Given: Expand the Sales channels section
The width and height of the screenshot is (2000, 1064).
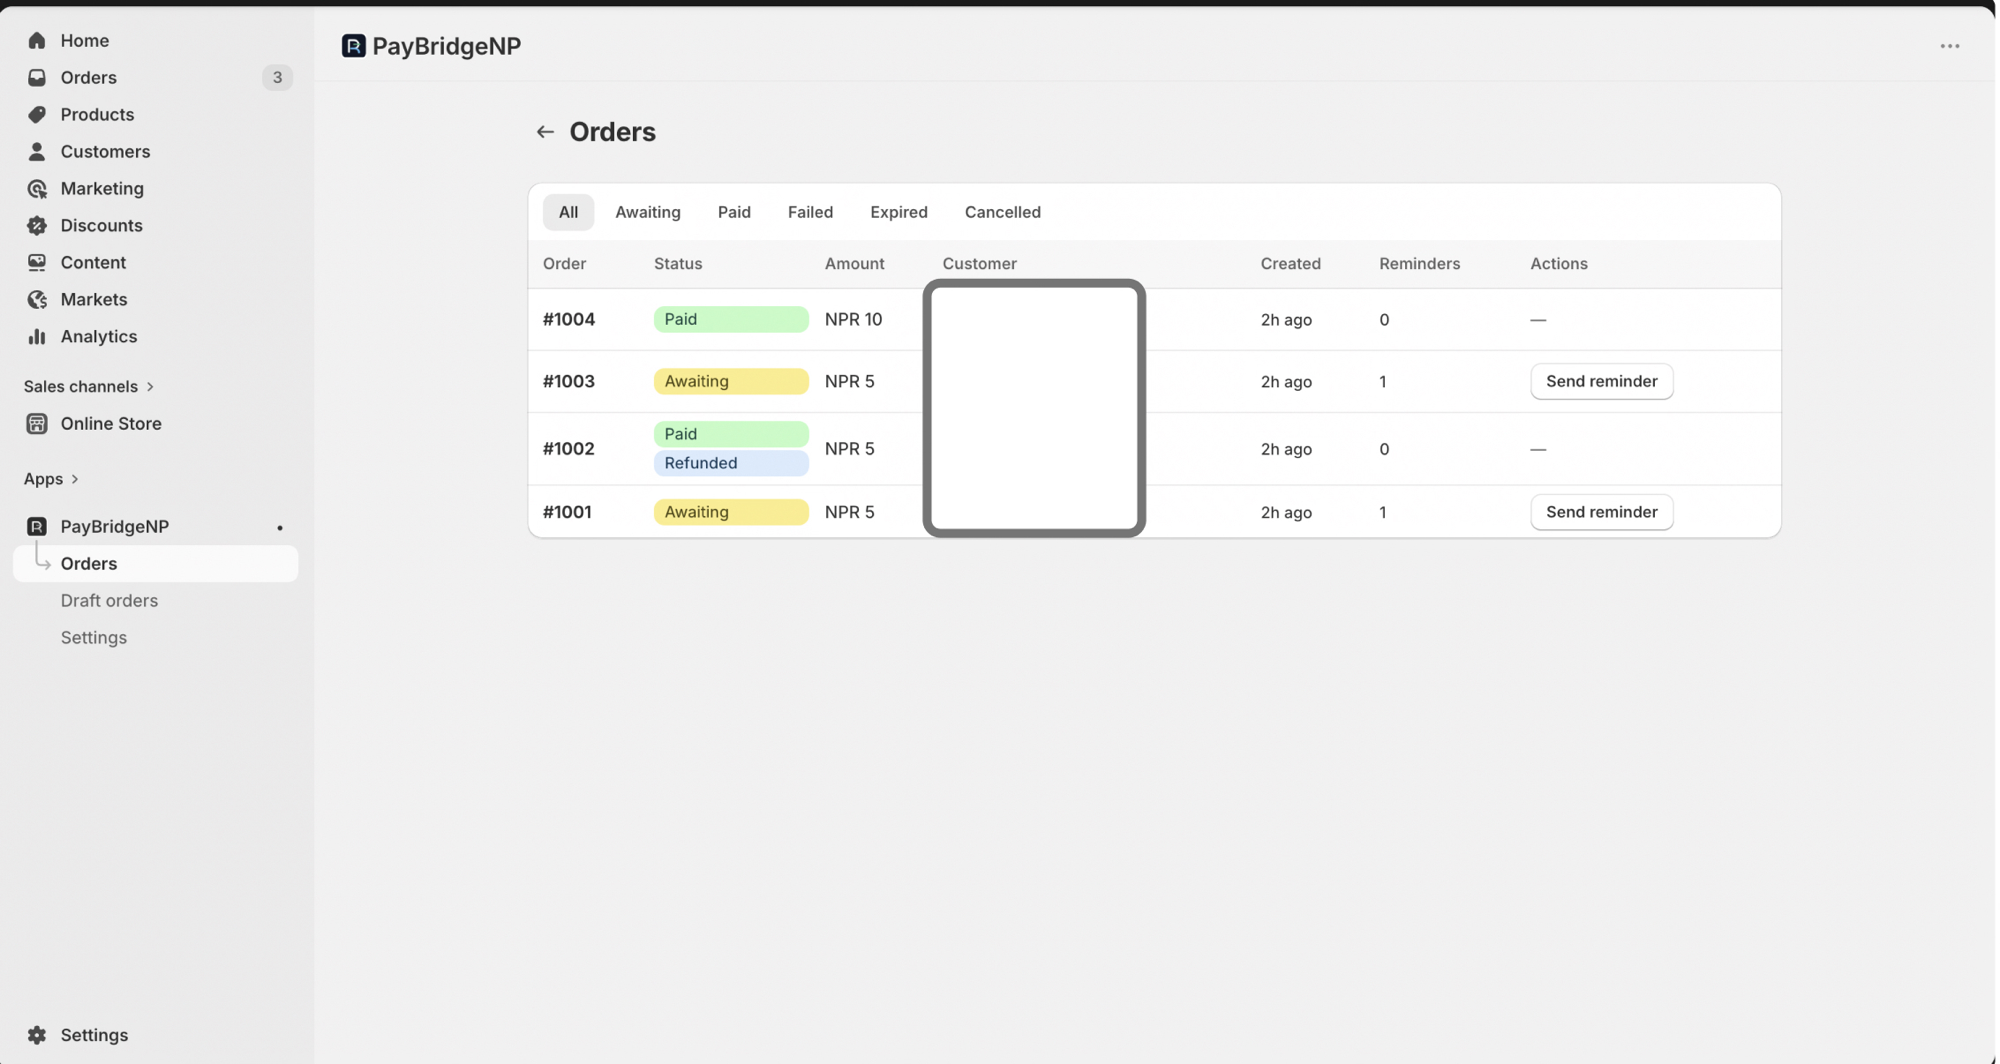Looking at the screenshot, I should (x=150, y=387).
